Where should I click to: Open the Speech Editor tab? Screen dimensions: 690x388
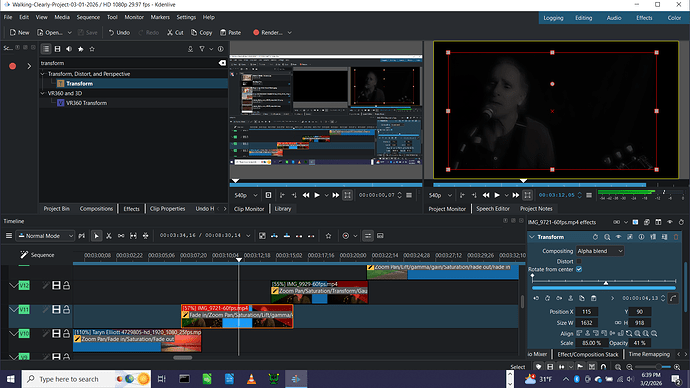click(x=492, y=209)
